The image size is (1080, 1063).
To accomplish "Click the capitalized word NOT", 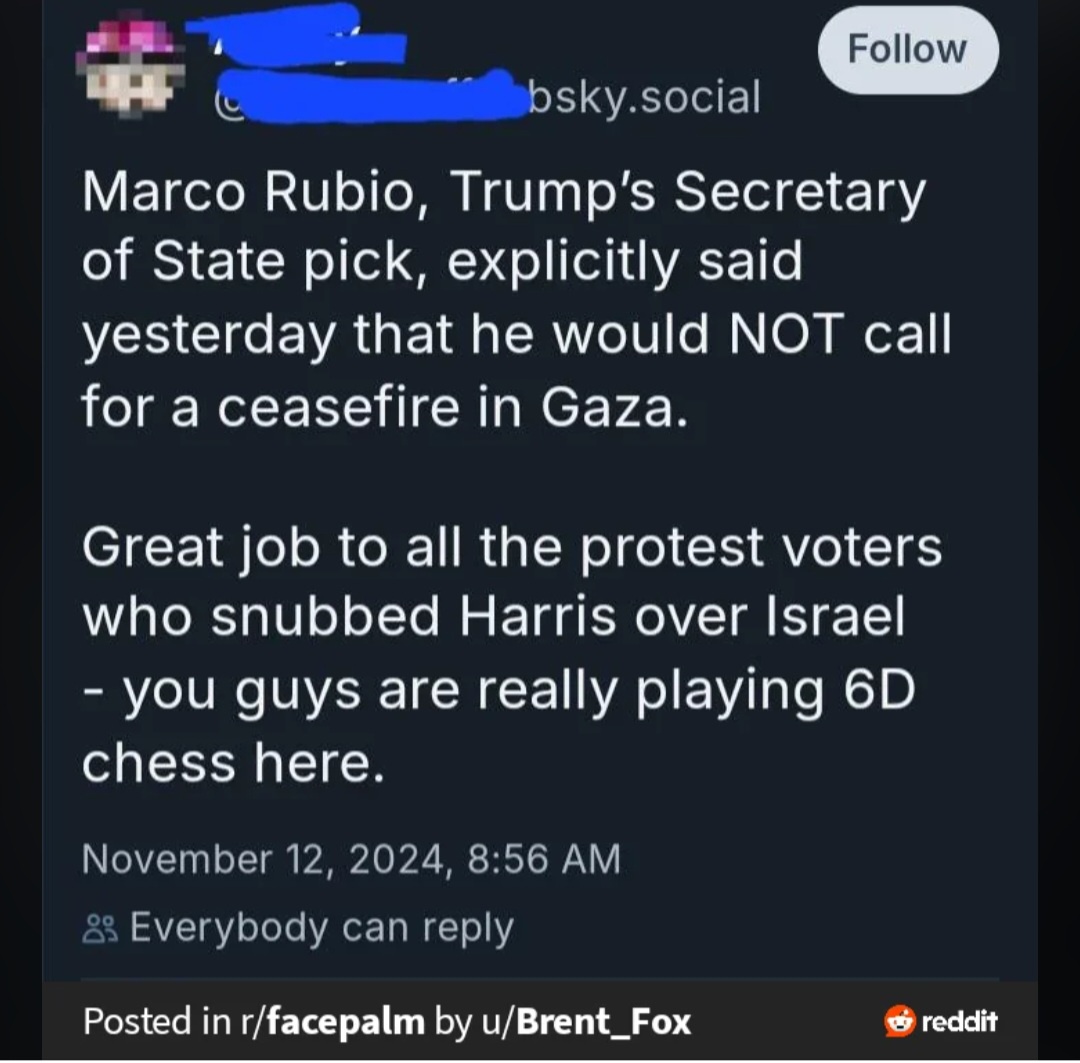I will tap(786, 333).
